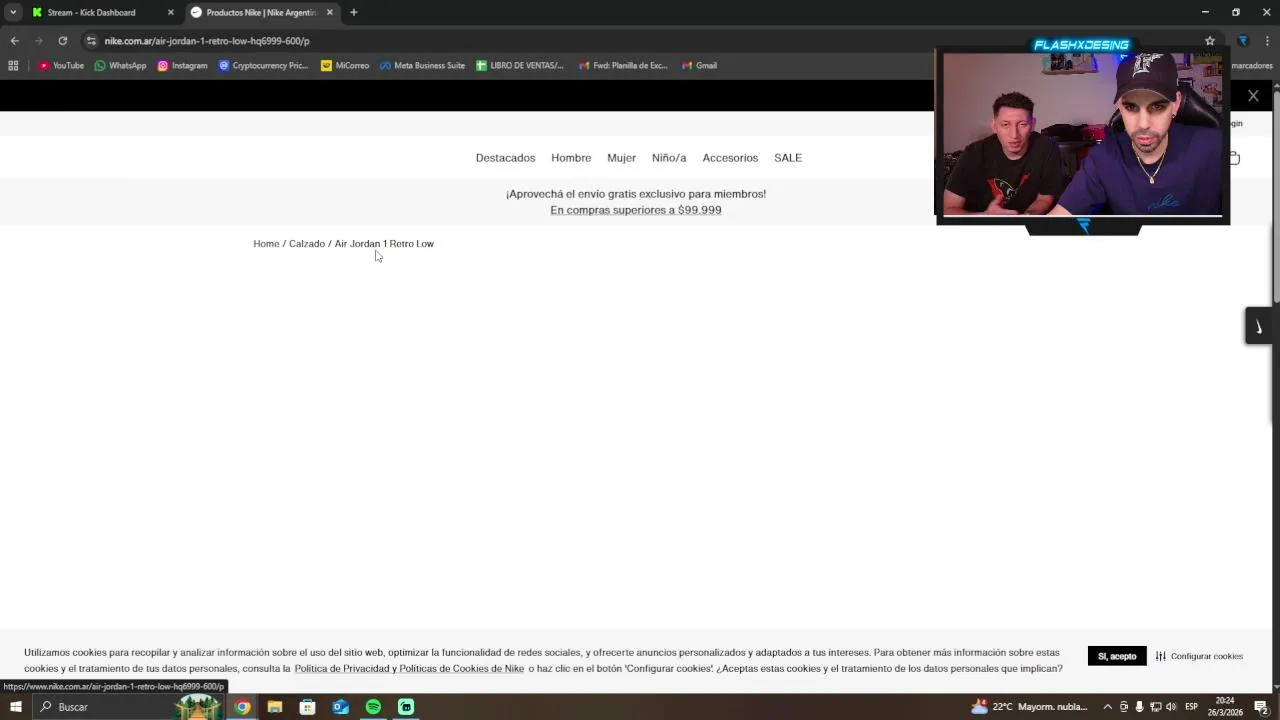Reload the Nike page

pos(62,41)
